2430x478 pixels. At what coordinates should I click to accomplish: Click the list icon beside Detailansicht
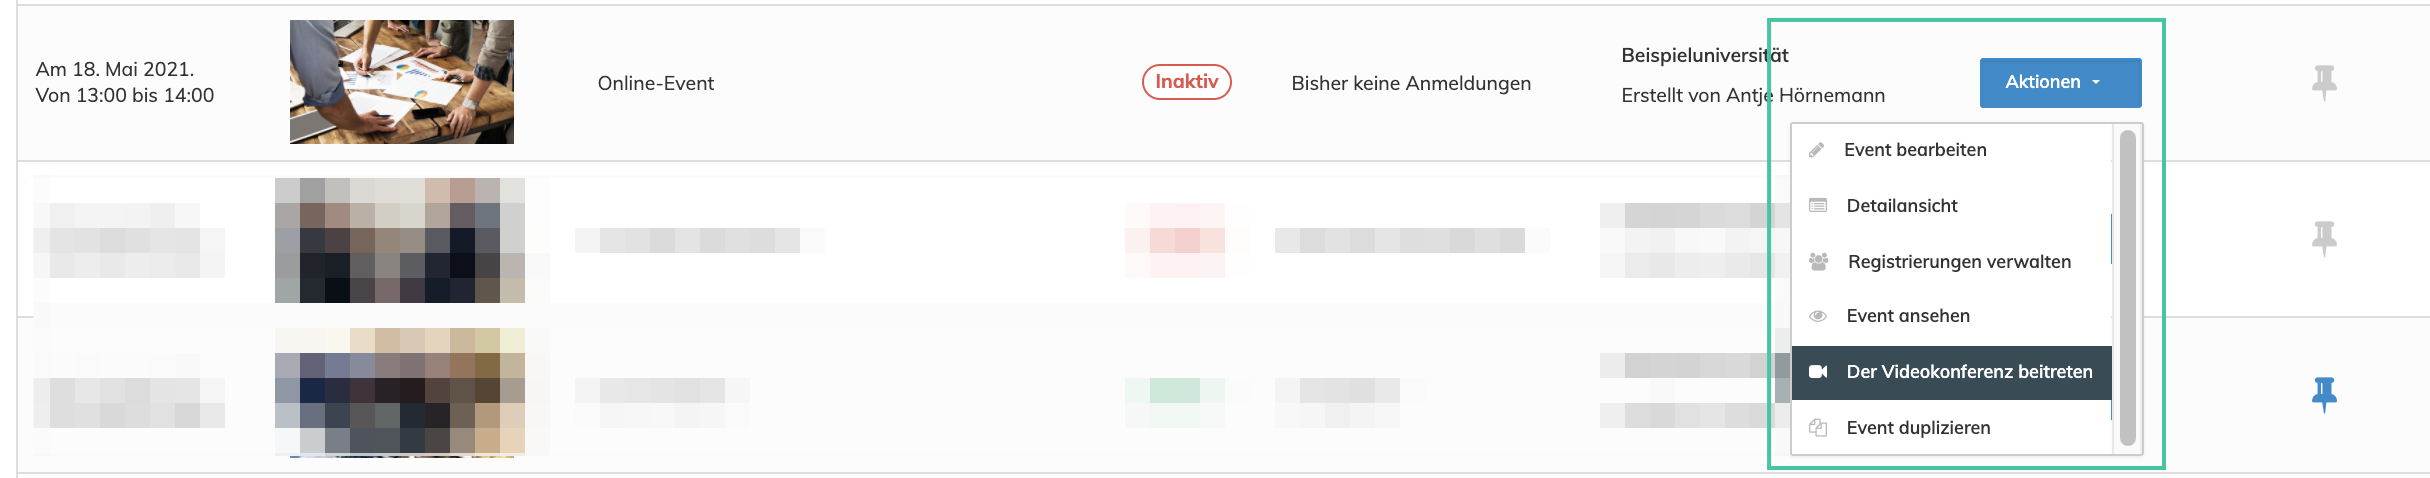[x=1818, y=206]
